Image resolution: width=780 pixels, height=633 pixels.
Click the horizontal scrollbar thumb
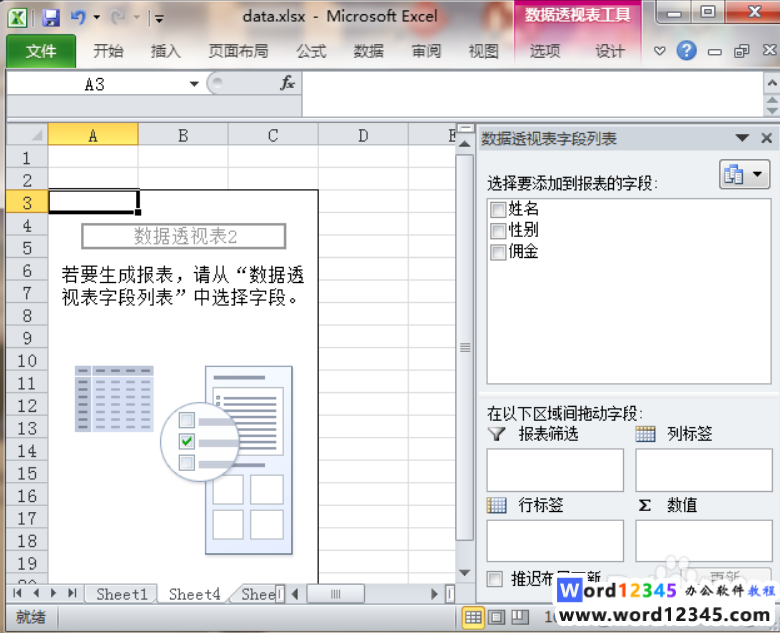336,593
